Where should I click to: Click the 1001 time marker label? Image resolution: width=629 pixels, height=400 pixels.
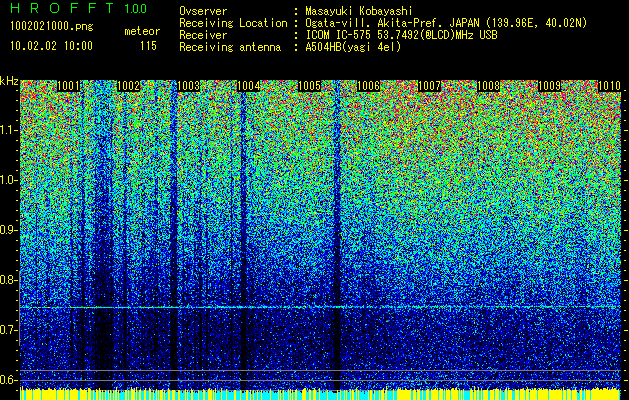(68, 86)
